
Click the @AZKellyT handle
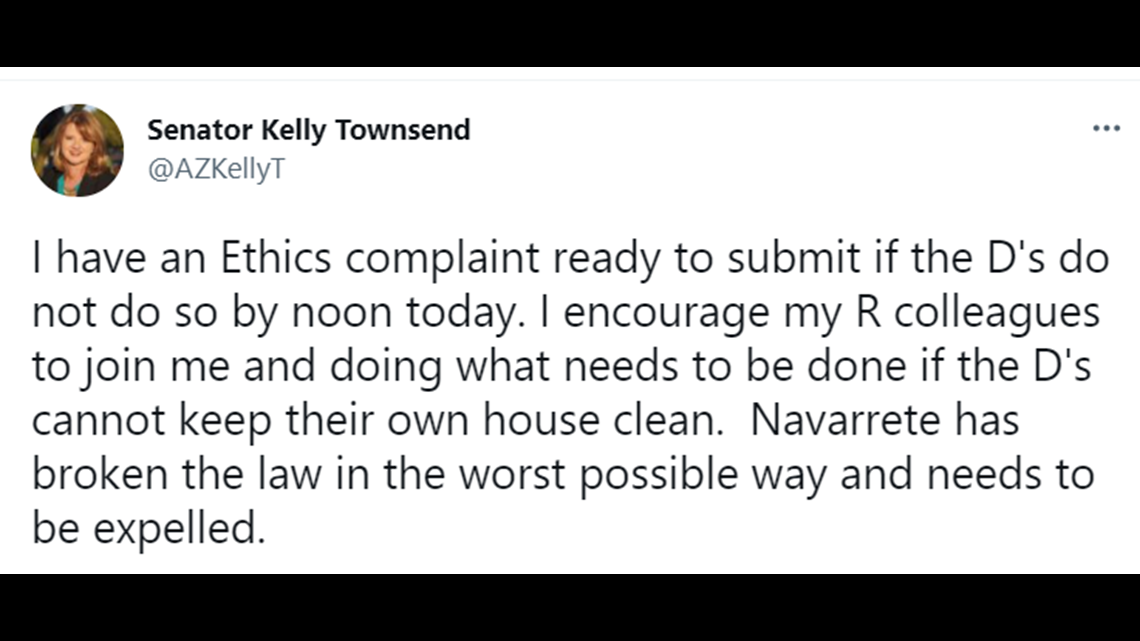pyautogui.click(x=216, y=169)
